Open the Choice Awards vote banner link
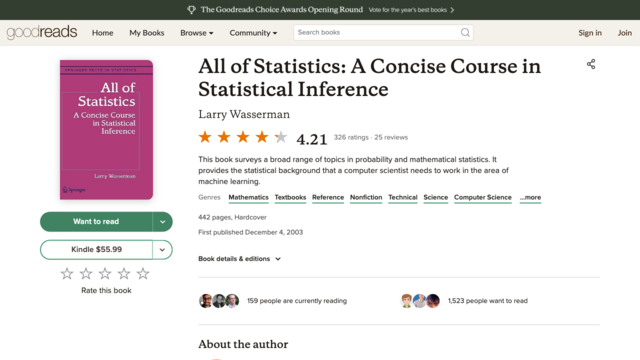640x360 pixels. [x=411, y=10]
